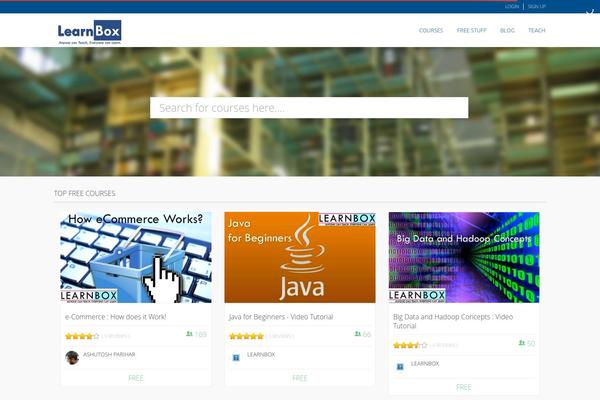The height and width of the screenshot is (400, 600).
Task: Open e-Commerce : How does it Work! title
Action: click(x=116, y=317)
